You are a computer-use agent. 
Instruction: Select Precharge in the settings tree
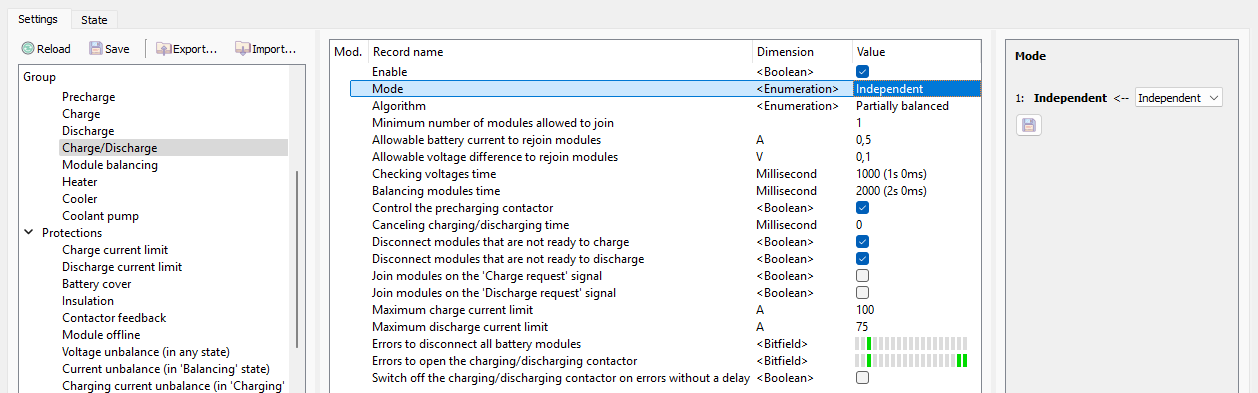88,97
